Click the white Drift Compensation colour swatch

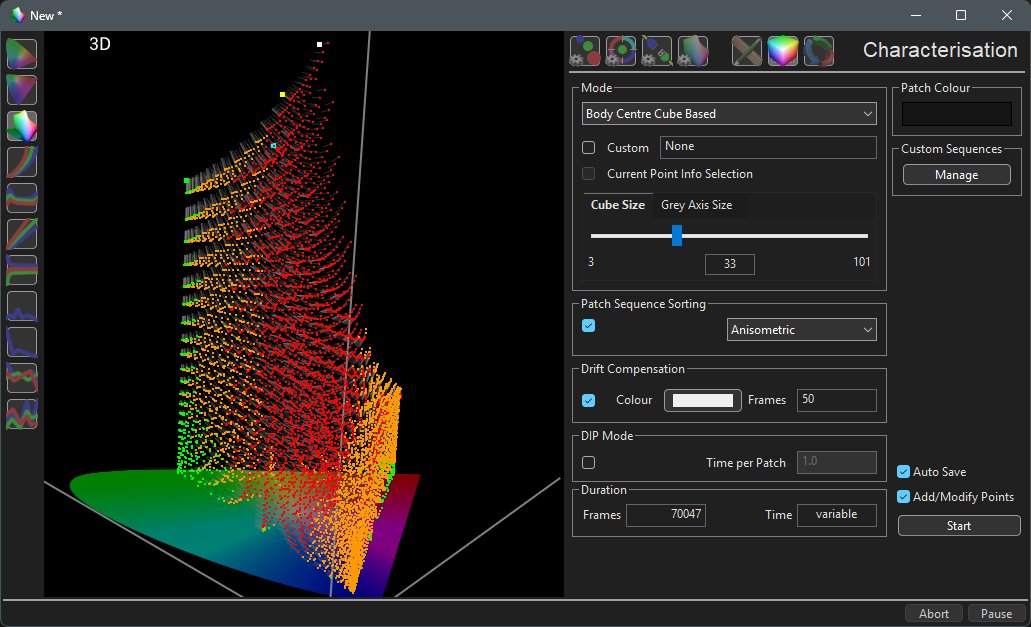[703, 400]
